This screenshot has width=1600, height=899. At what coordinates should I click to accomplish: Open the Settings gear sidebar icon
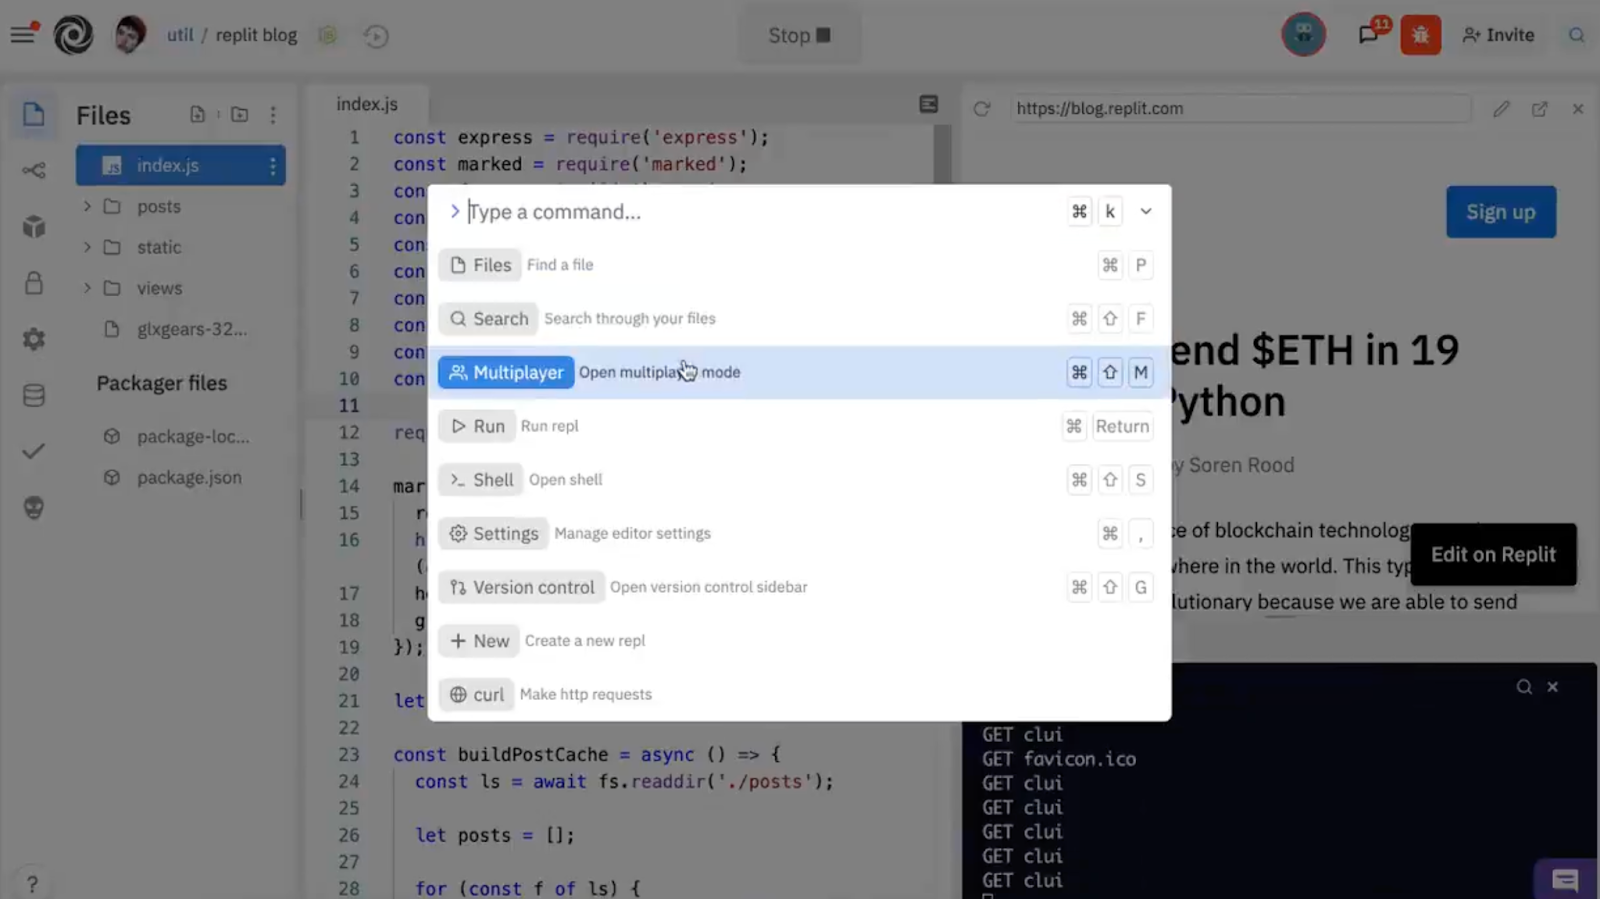tap(34, 339)
